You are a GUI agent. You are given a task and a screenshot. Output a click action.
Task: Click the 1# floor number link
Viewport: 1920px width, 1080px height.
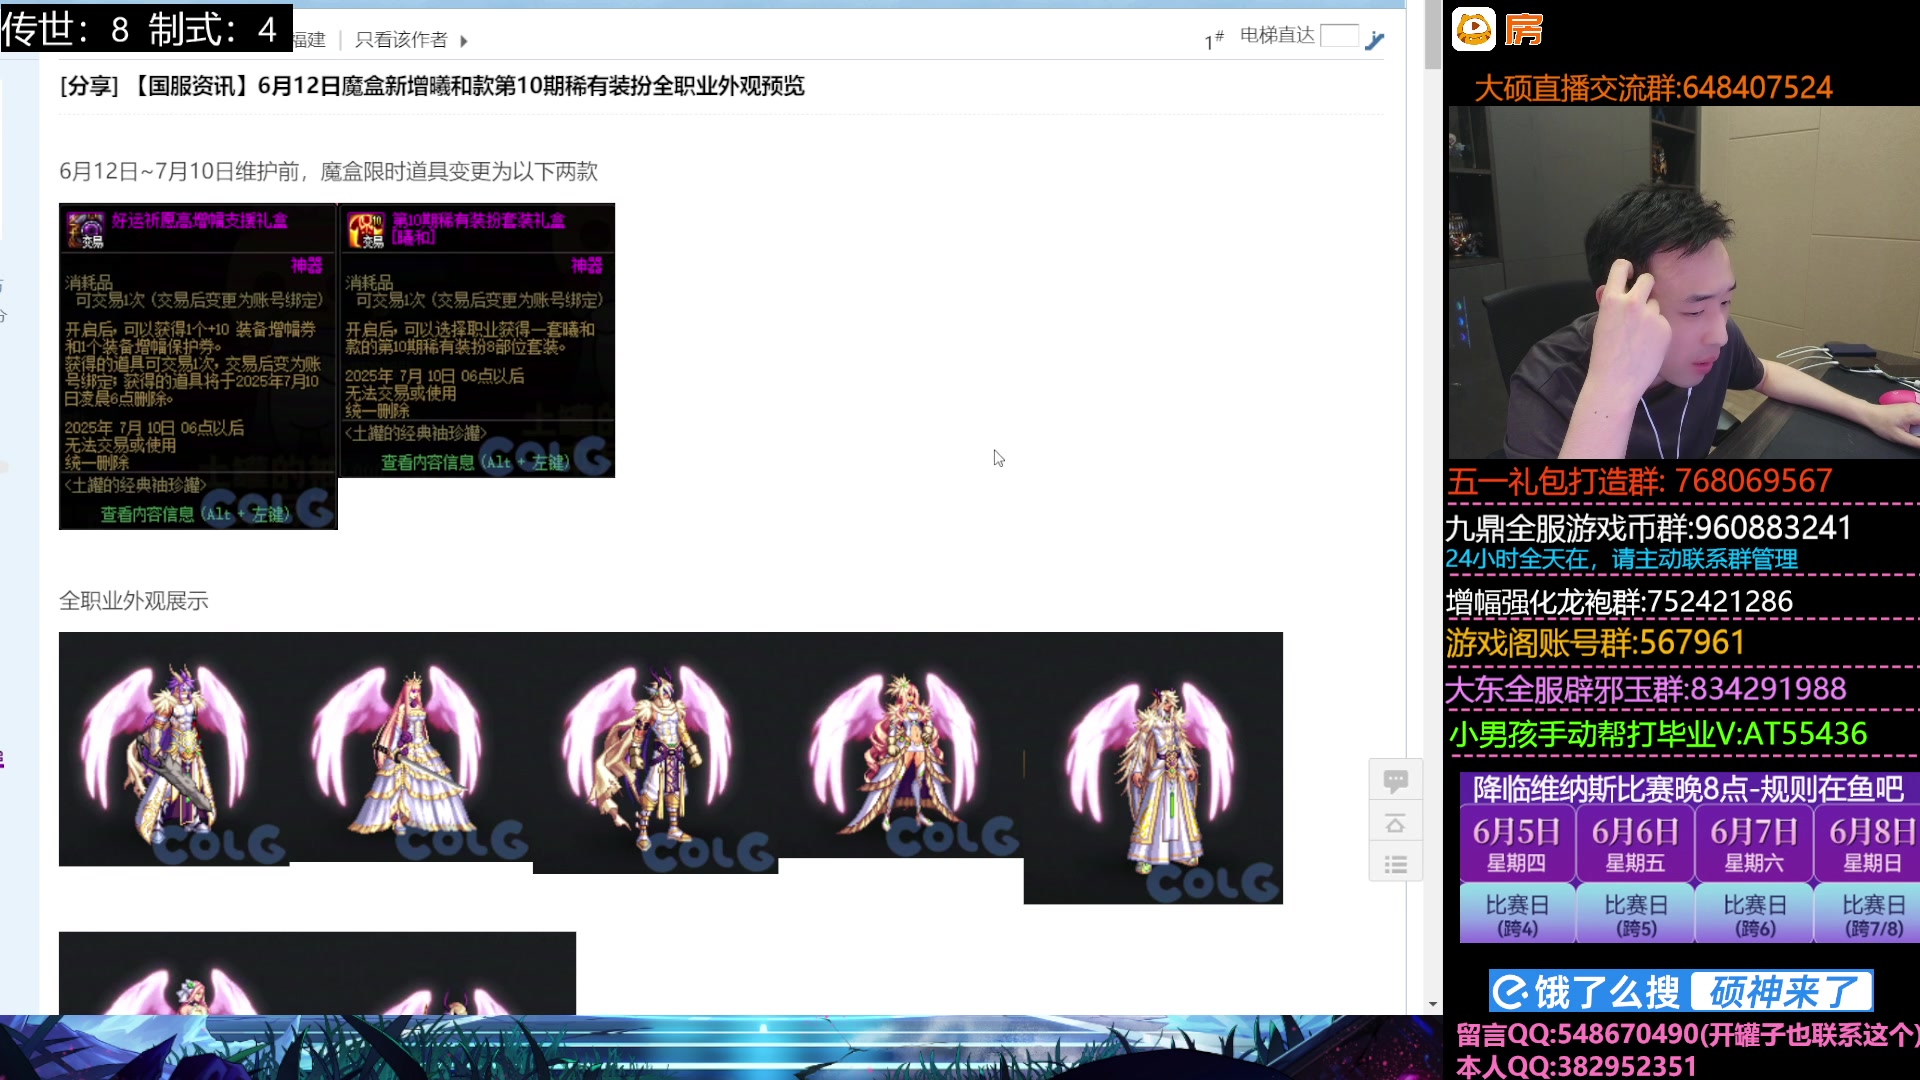coord(1213,40)
